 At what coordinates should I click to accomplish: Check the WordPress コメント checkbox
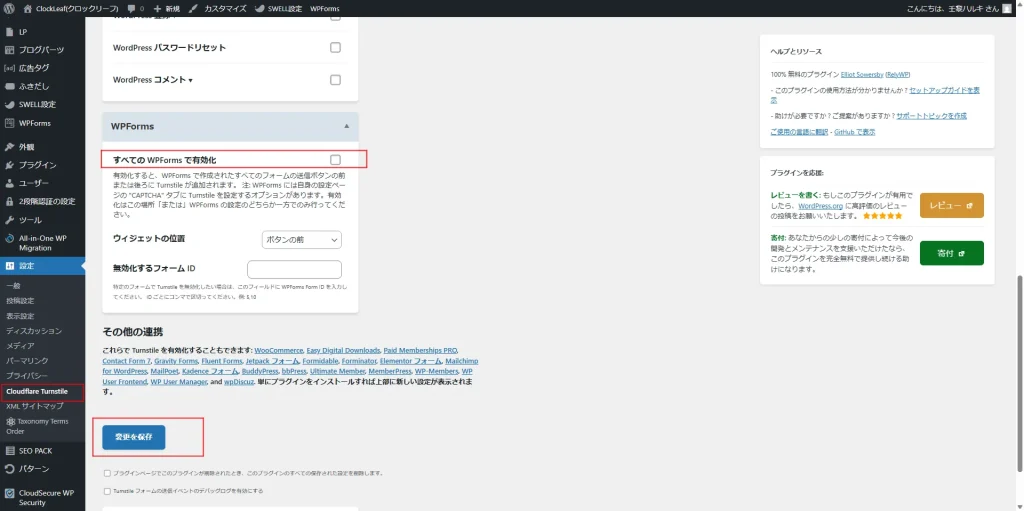pyautogui.click(x=335, y=80)
